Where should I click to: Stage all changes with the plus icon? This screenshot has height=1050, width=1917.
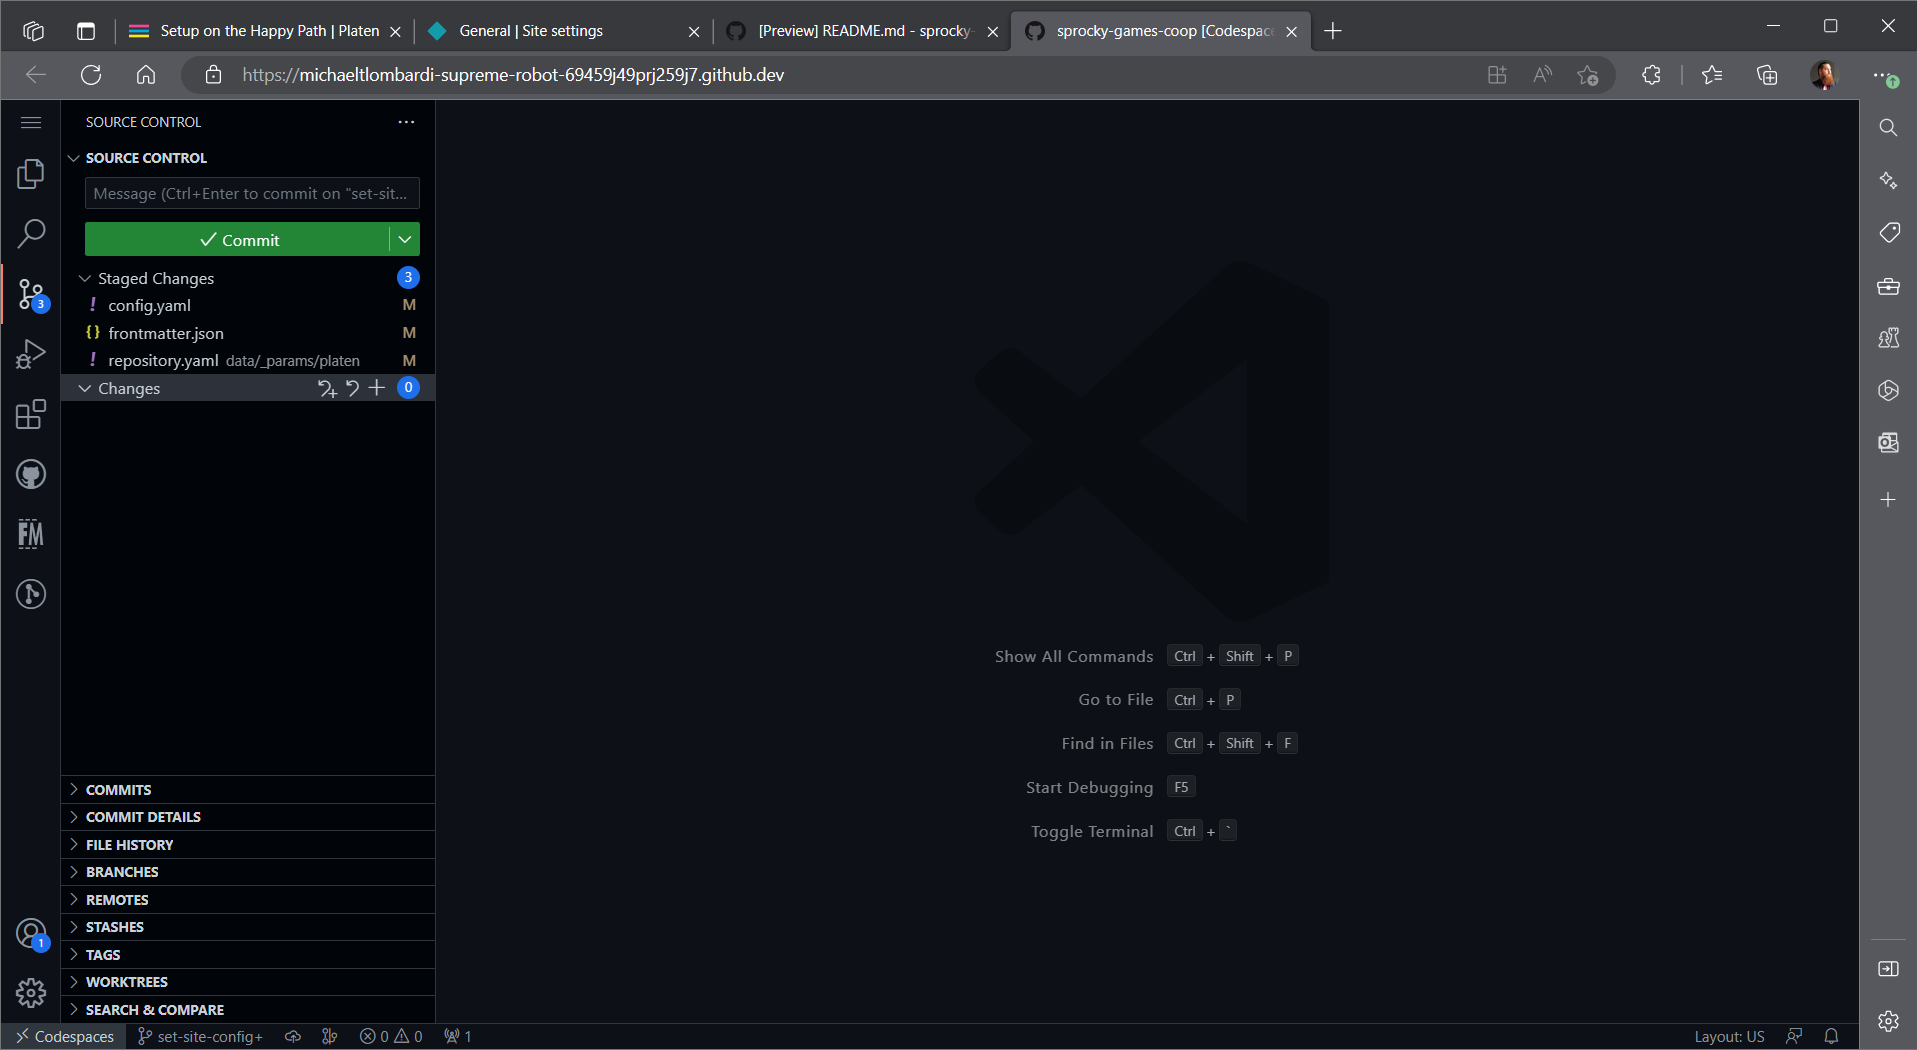[377, 388]
